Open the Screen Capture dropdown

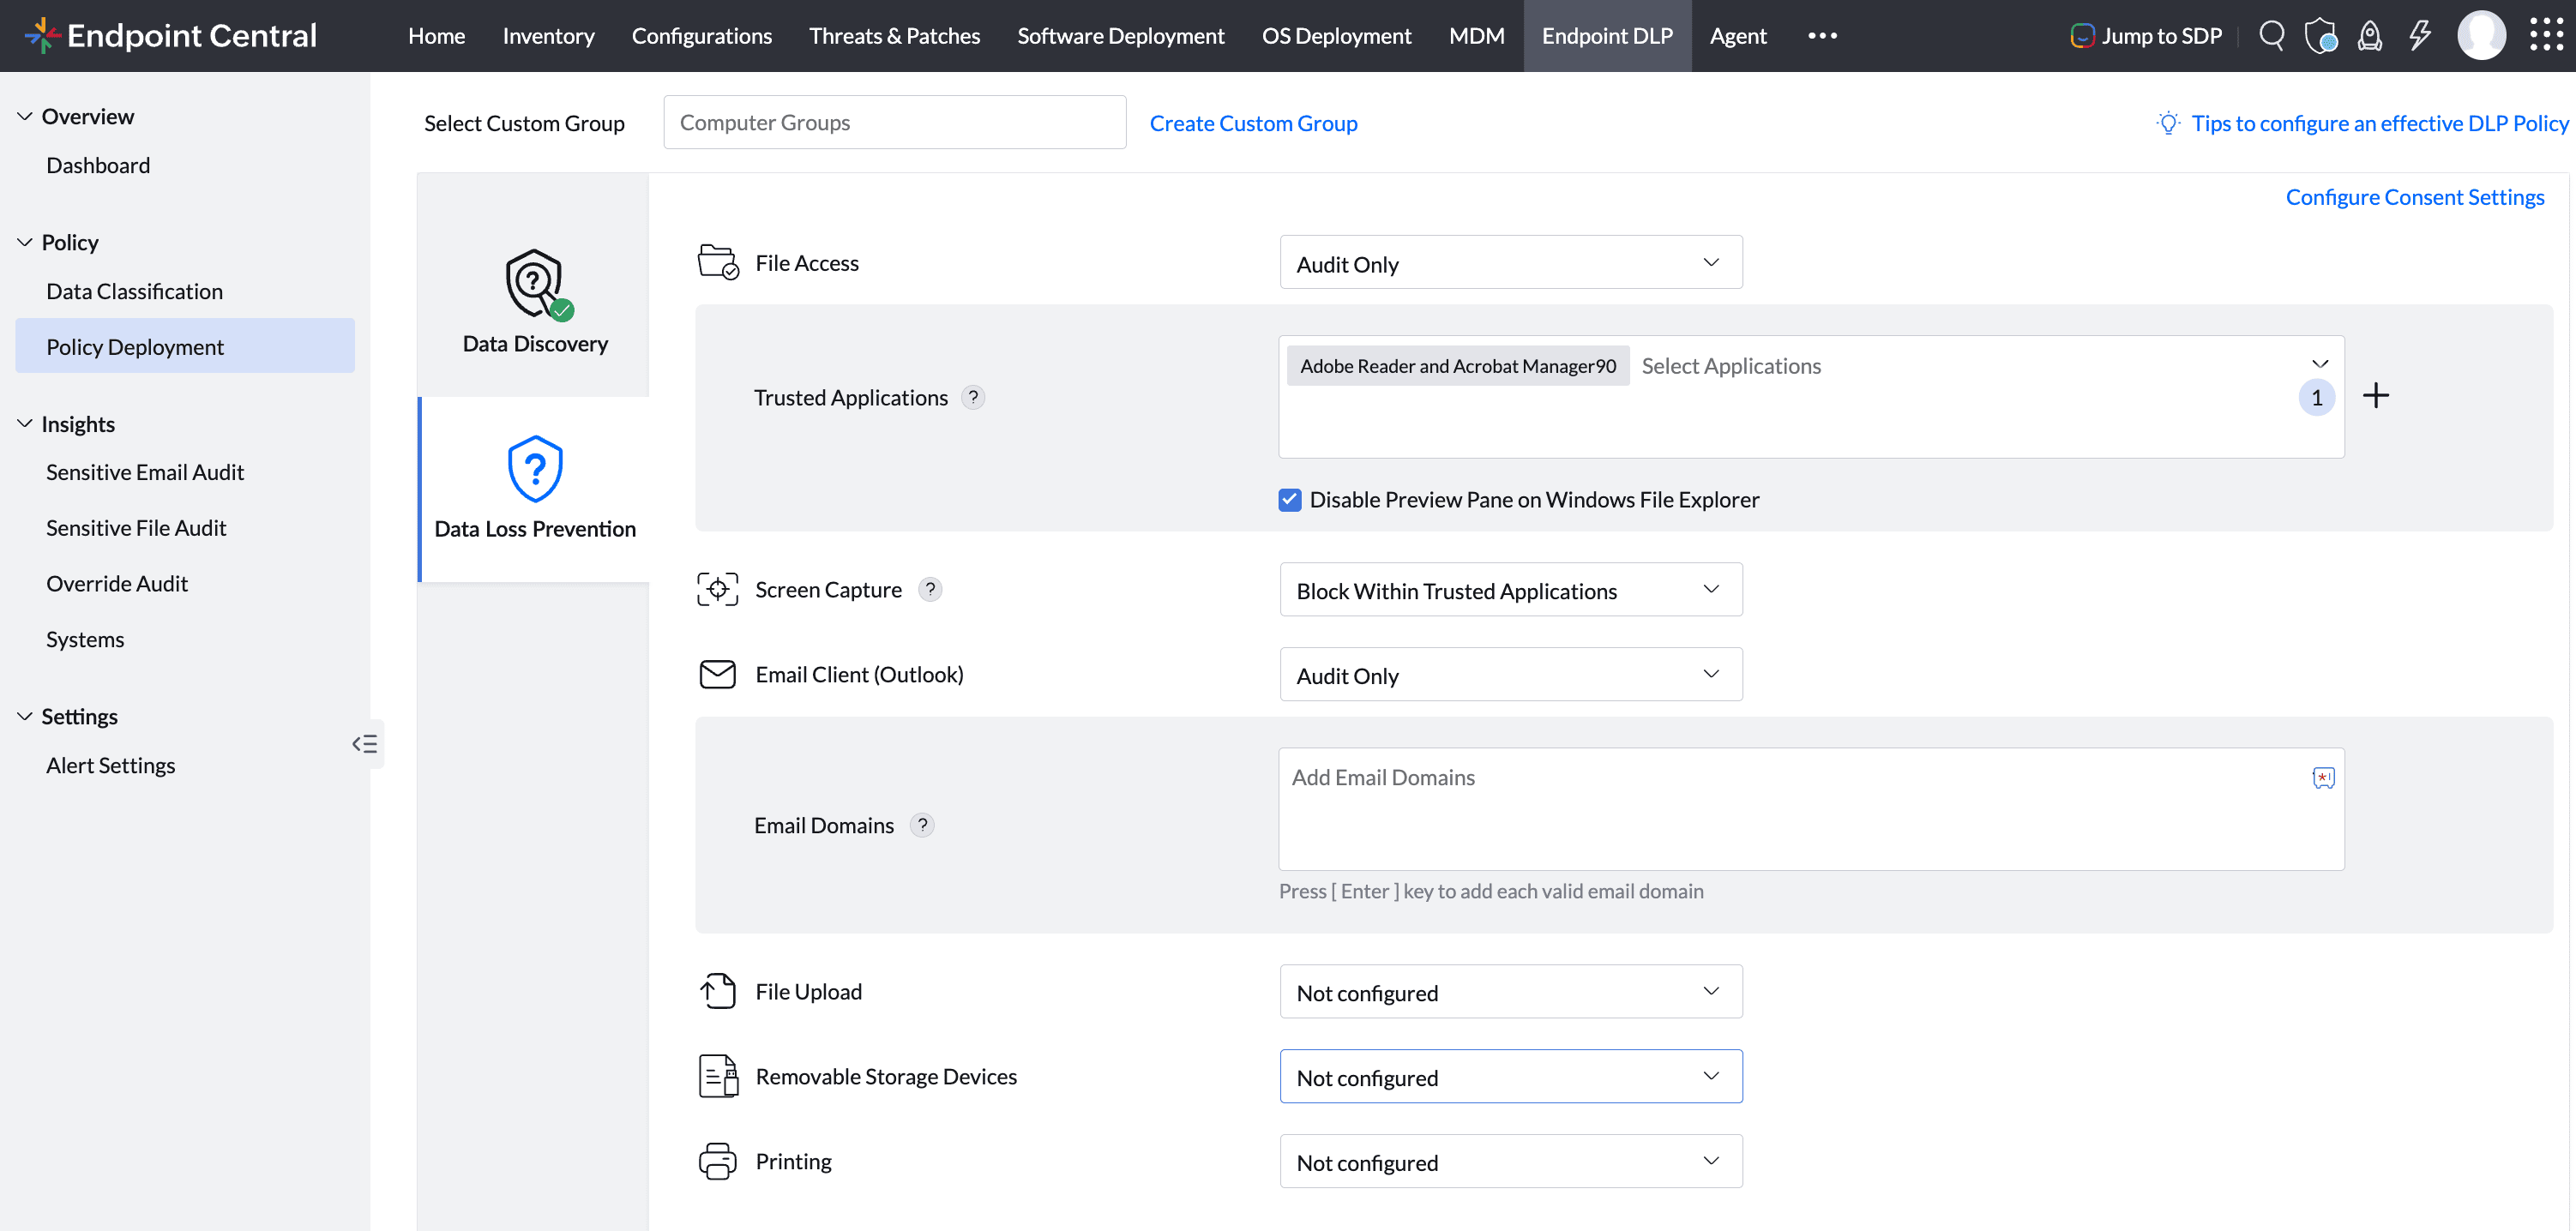(x=1511, y=589)
